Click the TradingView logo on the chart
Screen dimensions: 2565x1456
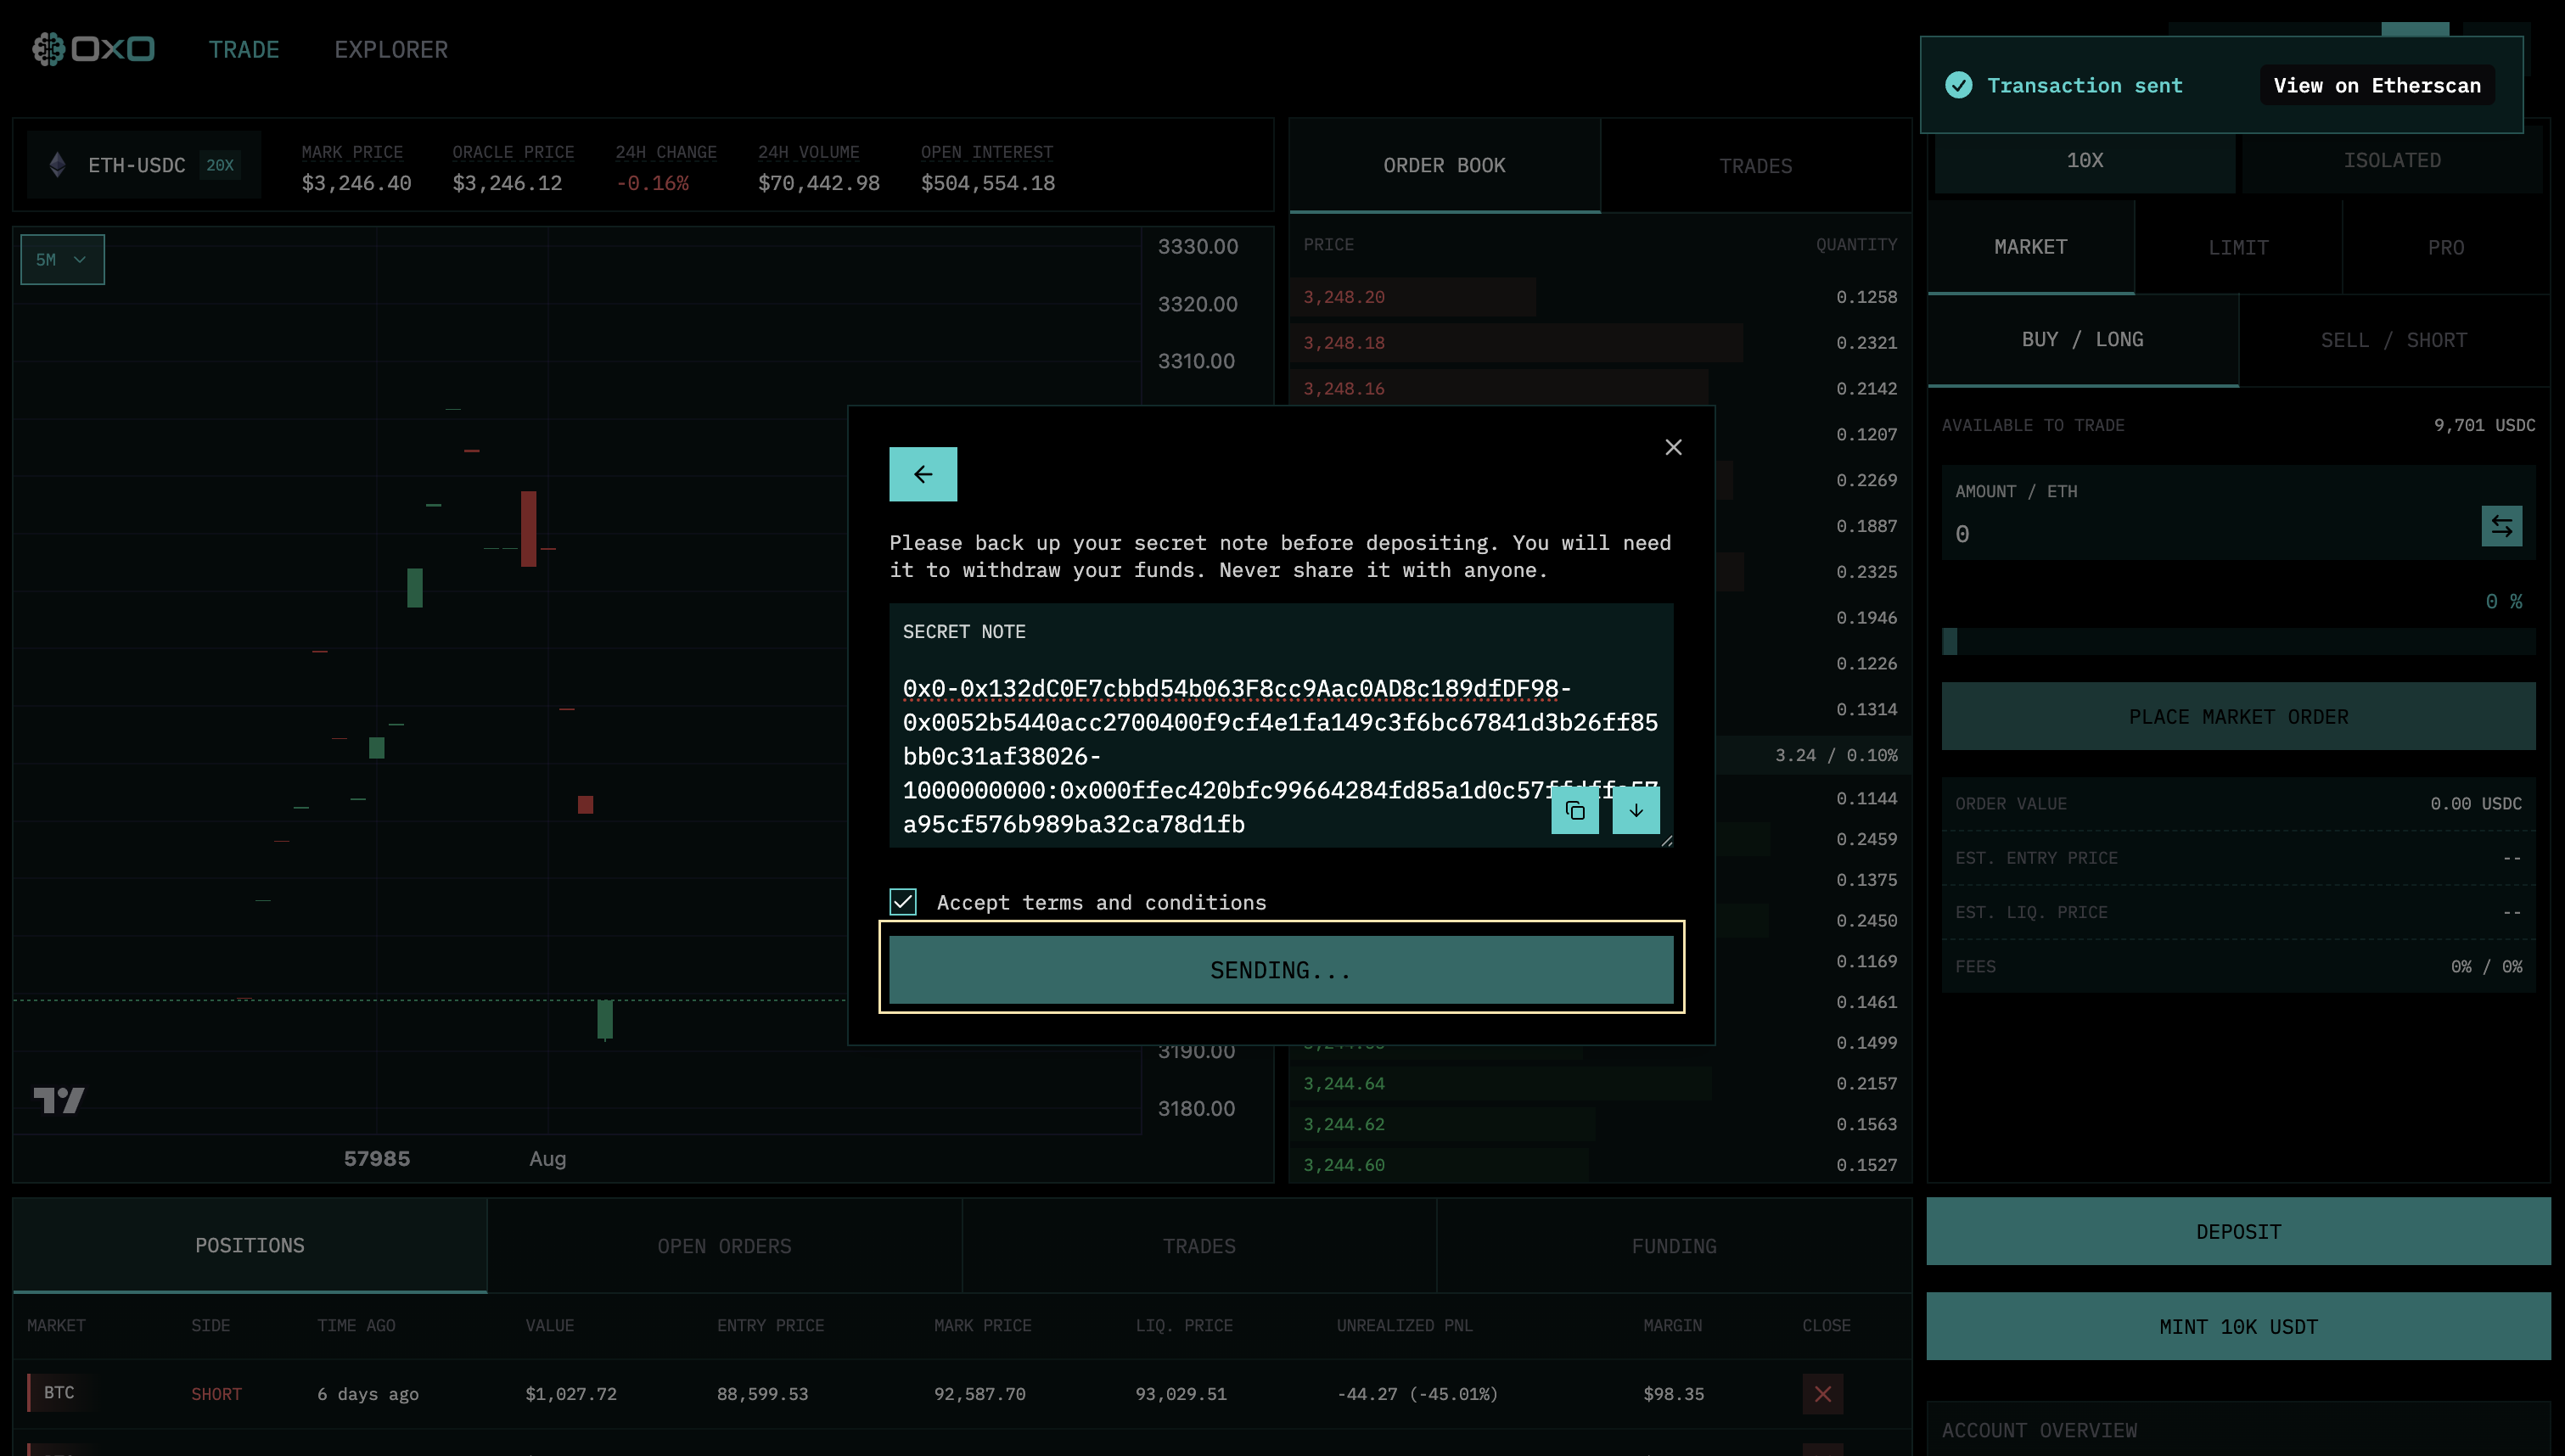point(59,1100)
